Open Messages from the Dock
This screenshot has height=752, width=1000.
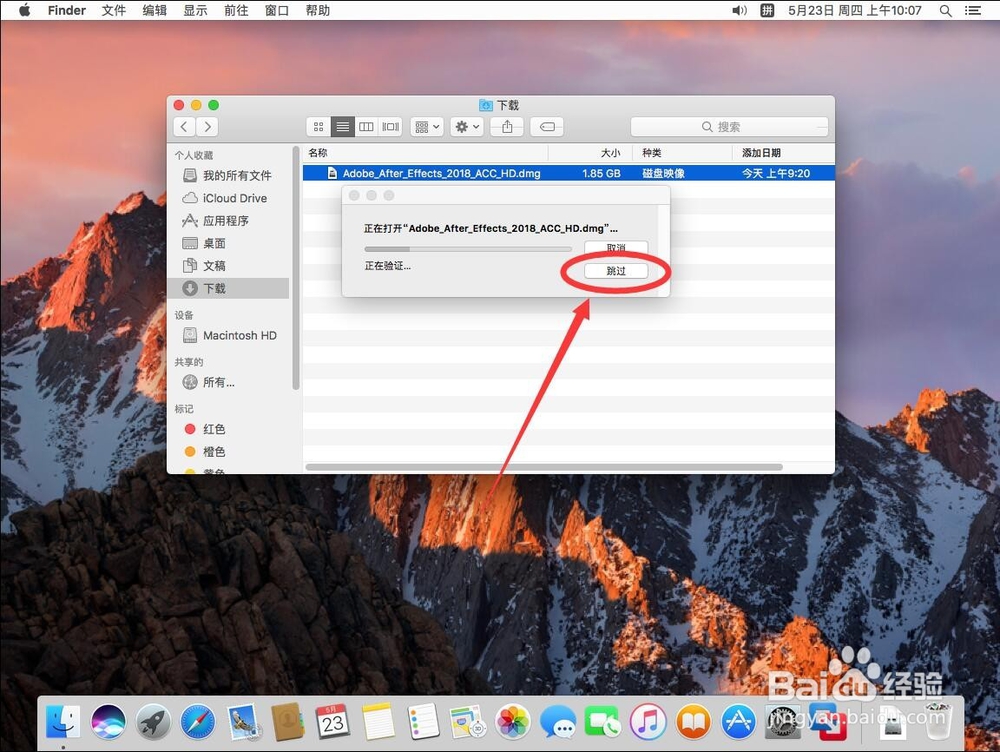(558, 722)
